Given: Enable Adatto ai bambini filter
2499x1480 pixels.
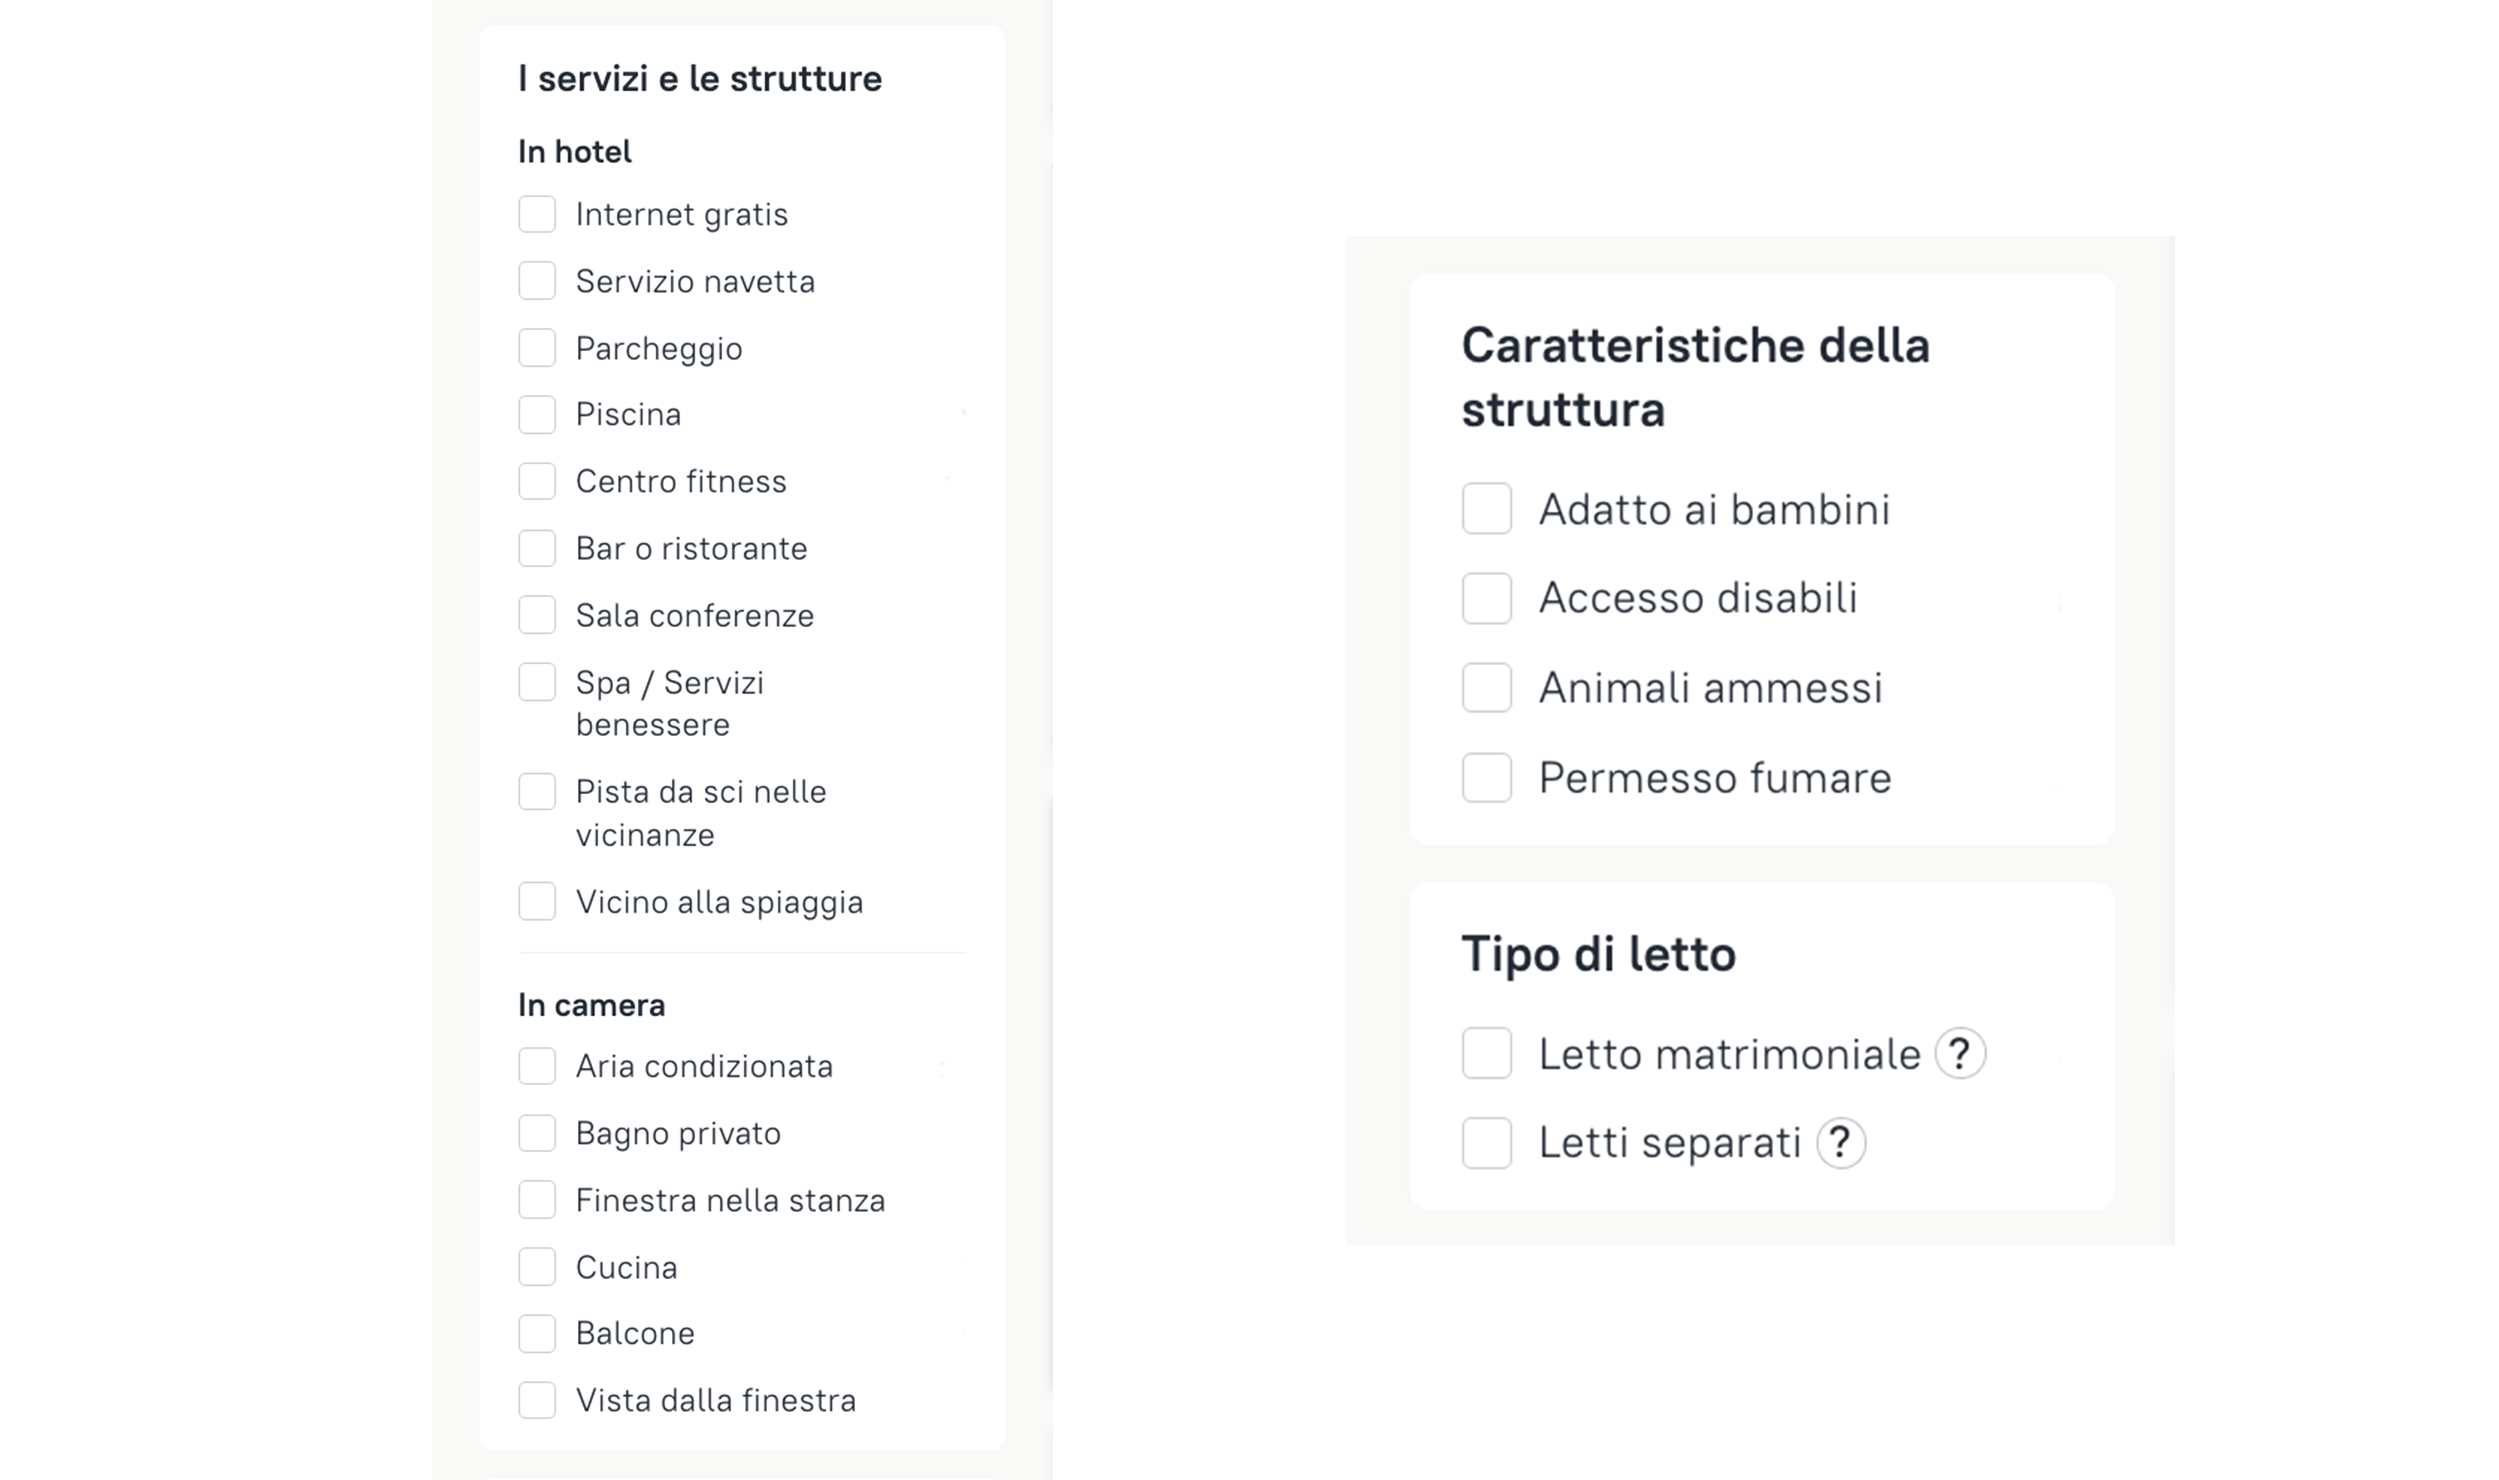Looking at the screenshot, I should (x=1486, y=509).
